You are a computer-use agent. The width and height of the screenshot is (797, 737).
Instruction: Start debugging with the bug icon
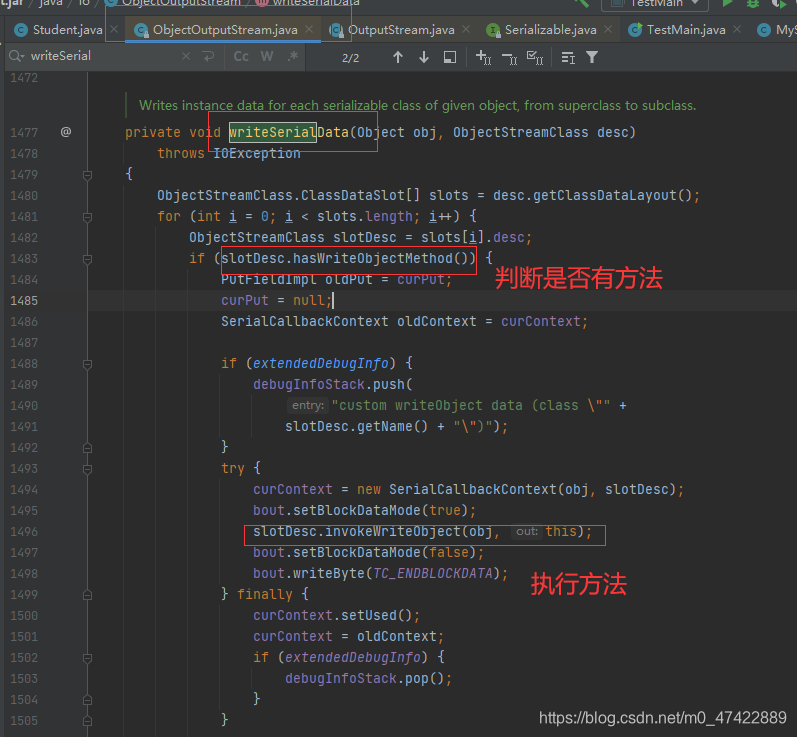pos(753,3)
